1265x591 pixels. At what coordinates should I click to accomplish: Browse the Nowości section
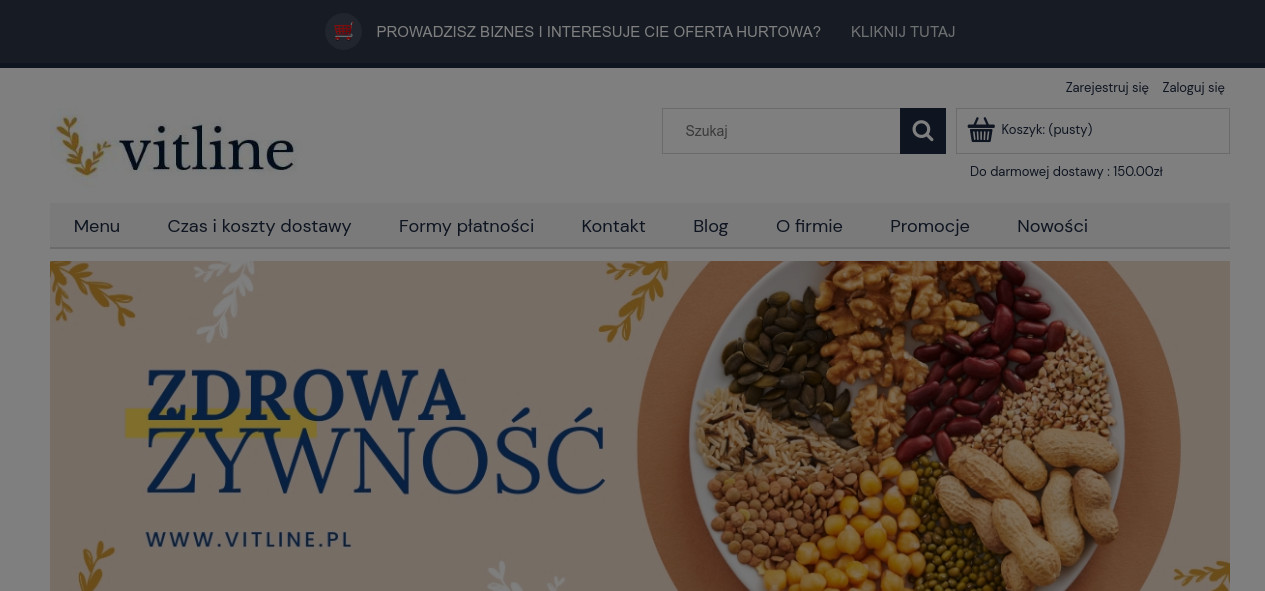tap(1052, 226)
